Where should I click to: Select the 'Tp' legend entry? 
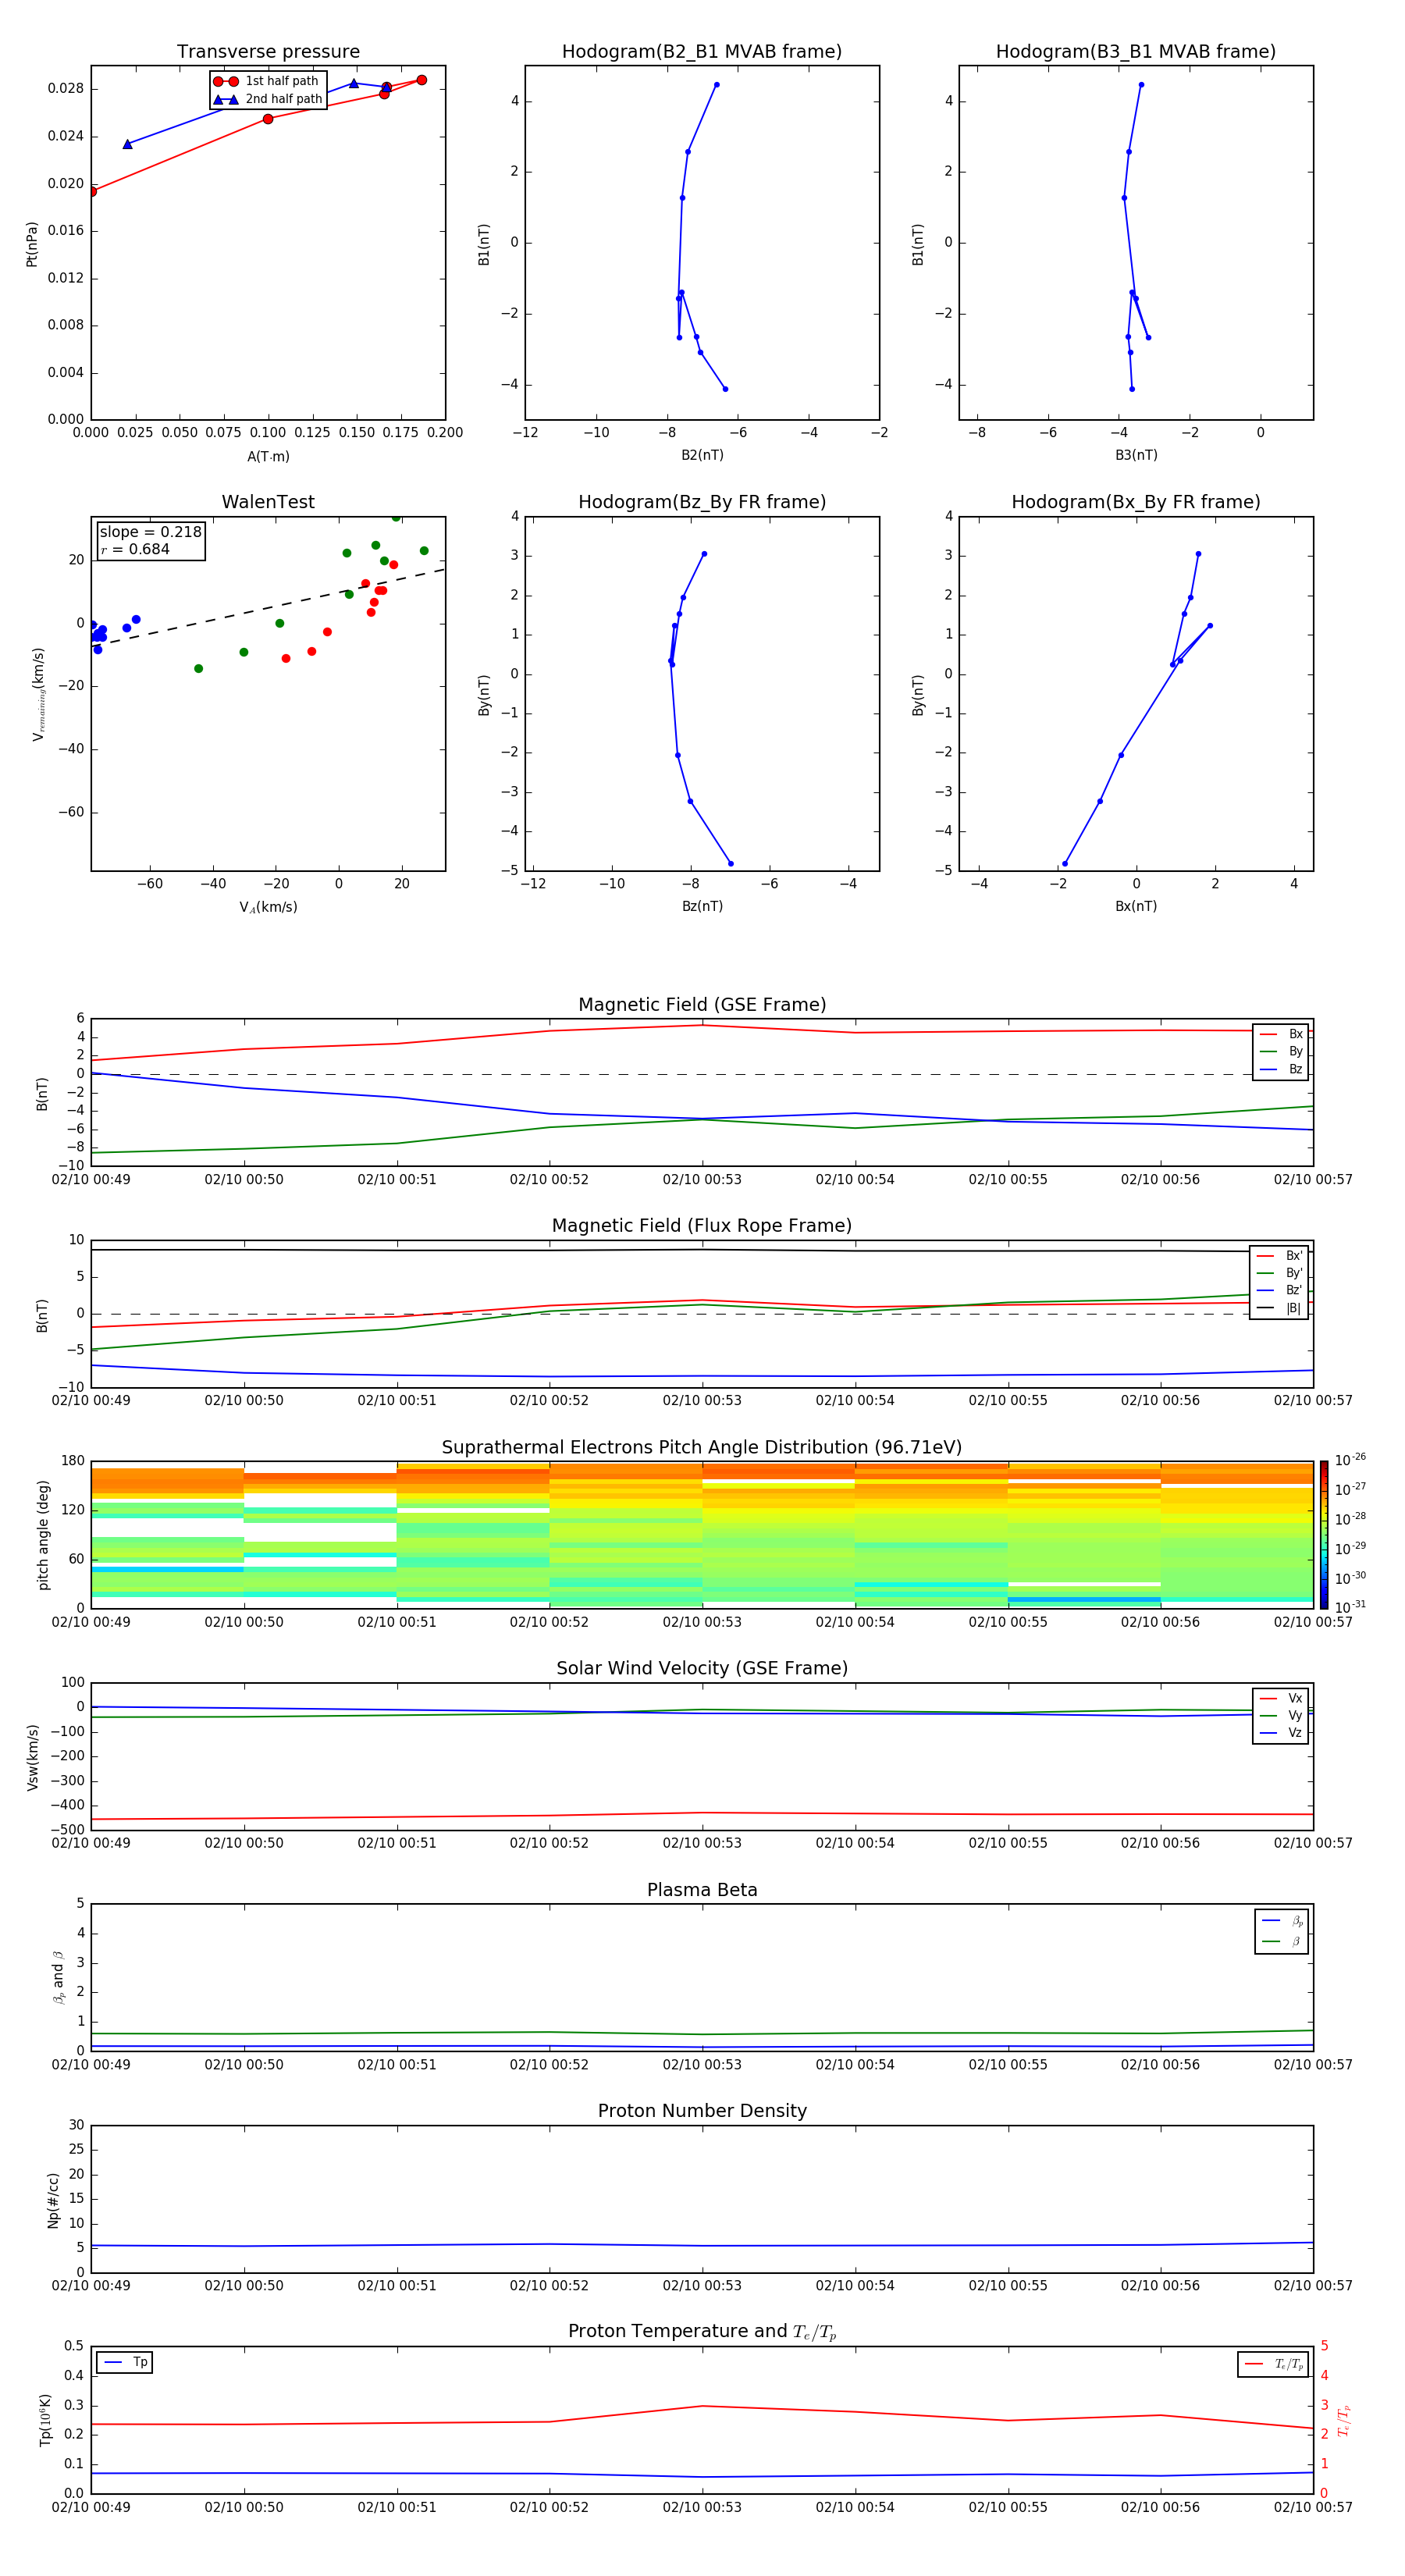(x=125, y=2362)
